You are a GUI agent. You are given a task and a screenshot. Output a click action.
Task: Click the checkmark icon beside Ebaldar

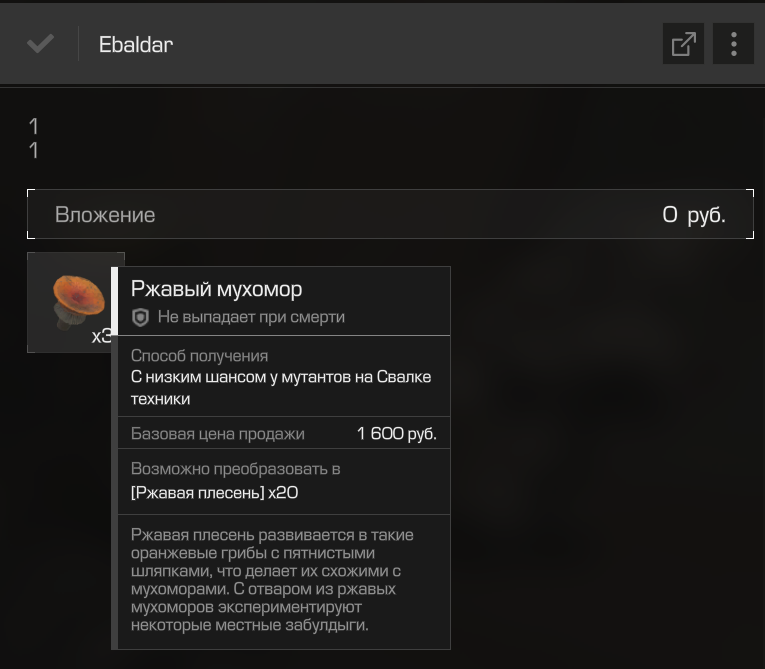(40, 44)
